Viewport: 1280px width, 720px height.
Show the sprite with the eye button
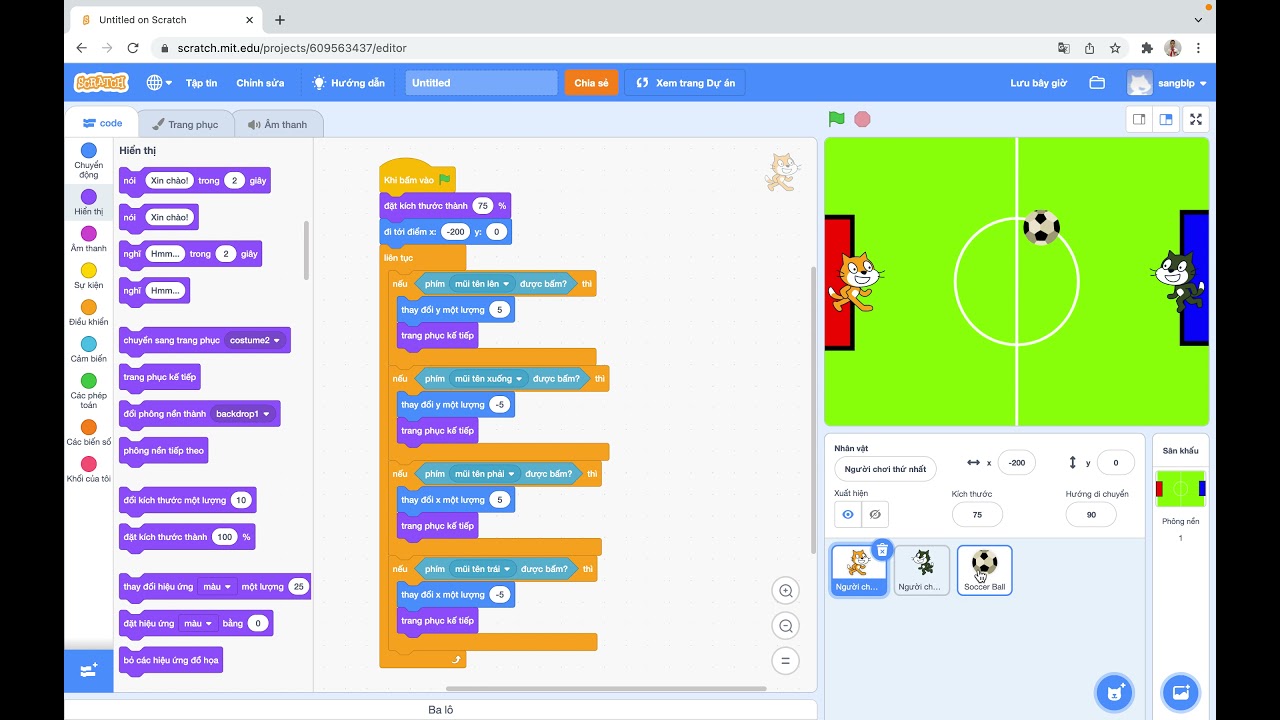pyautogui.click(x=848, y=514)
